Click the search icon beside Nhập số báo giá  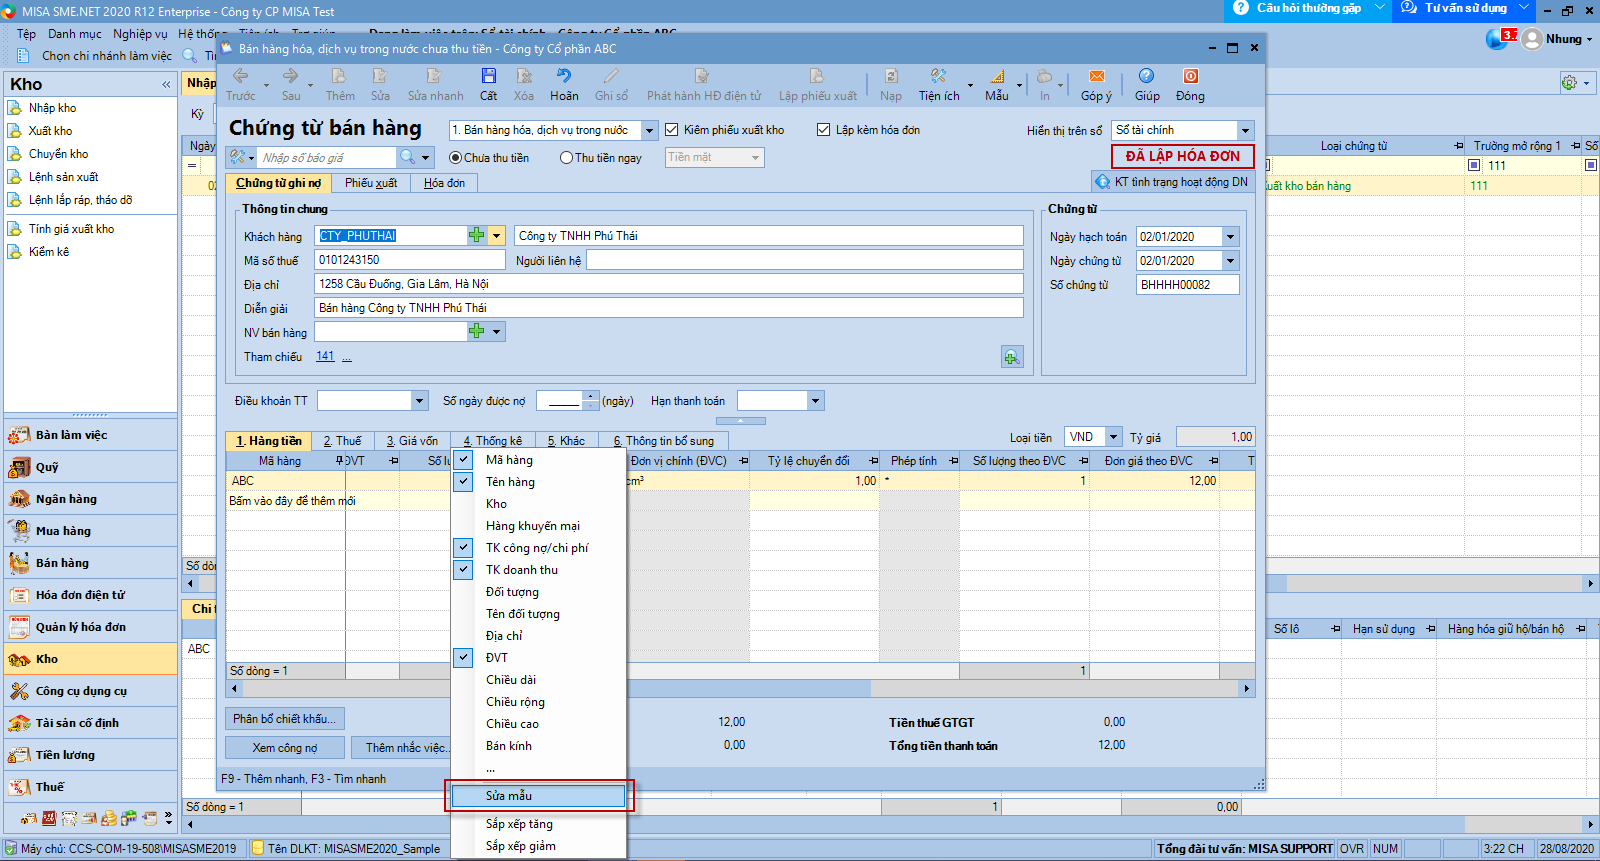(407, 157)
